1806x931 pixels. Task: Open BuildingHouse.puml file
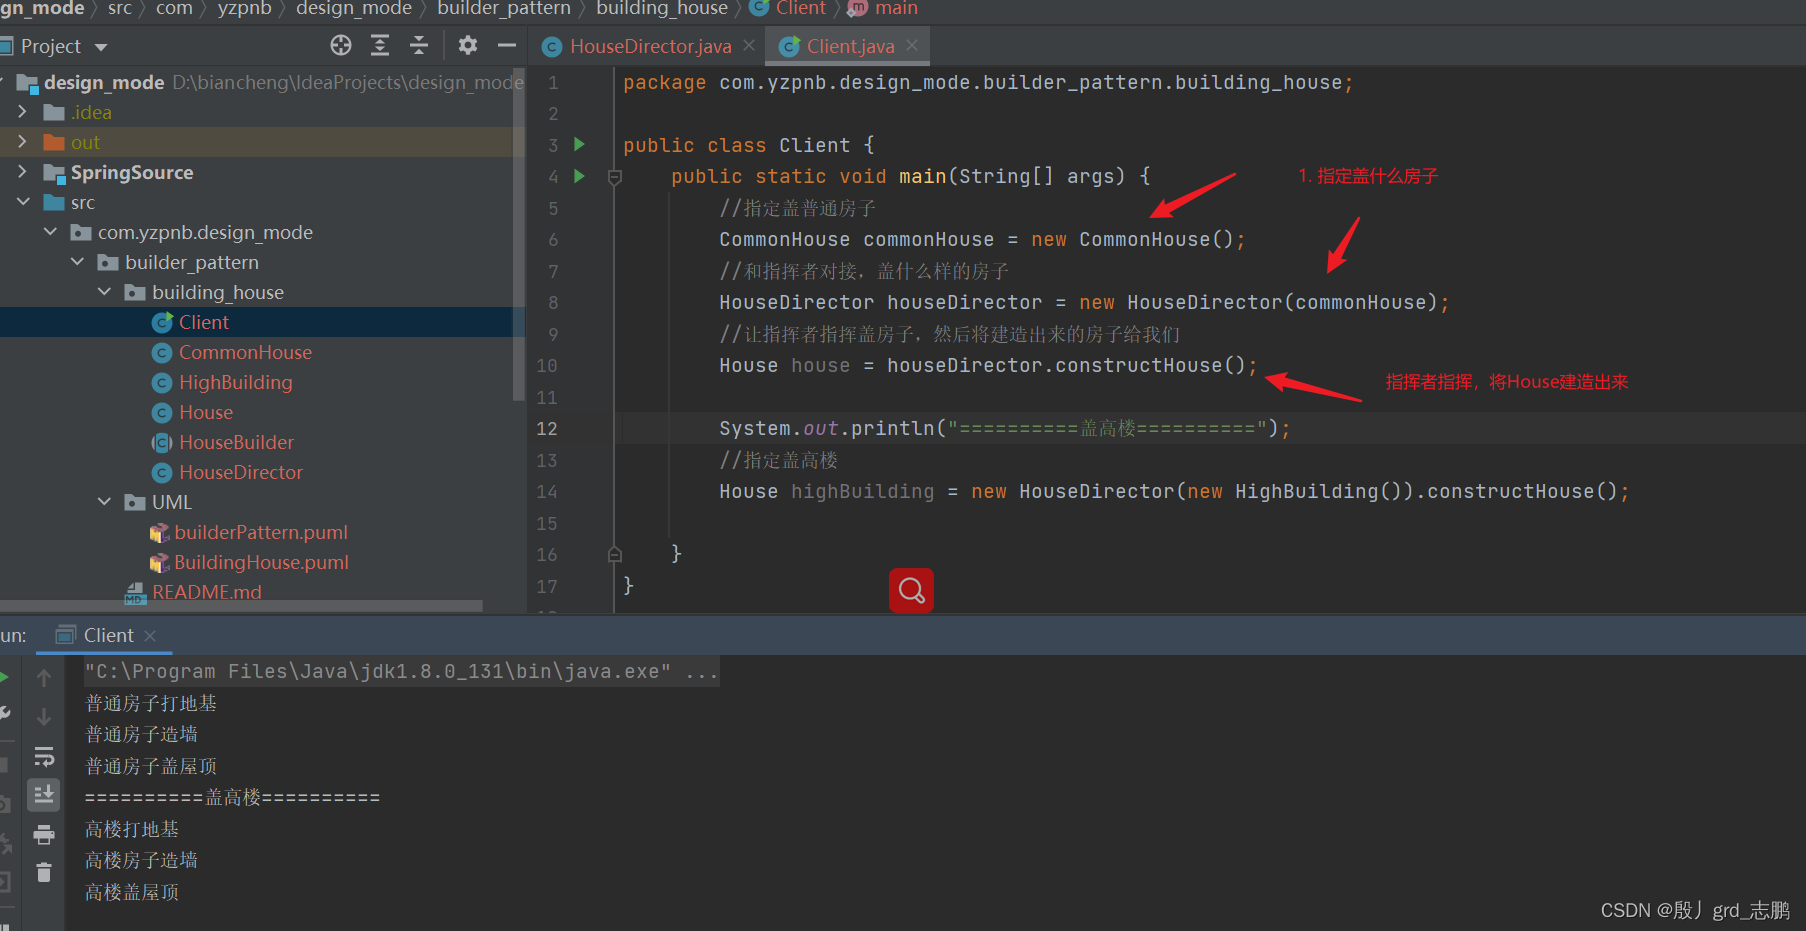tap(261, 562)
